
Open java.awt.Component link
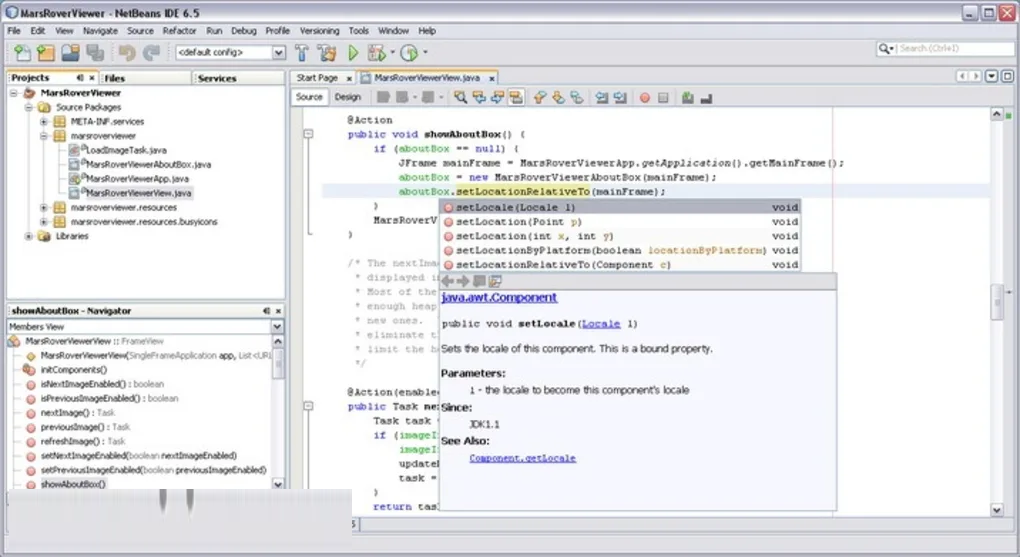coord(499,297)
